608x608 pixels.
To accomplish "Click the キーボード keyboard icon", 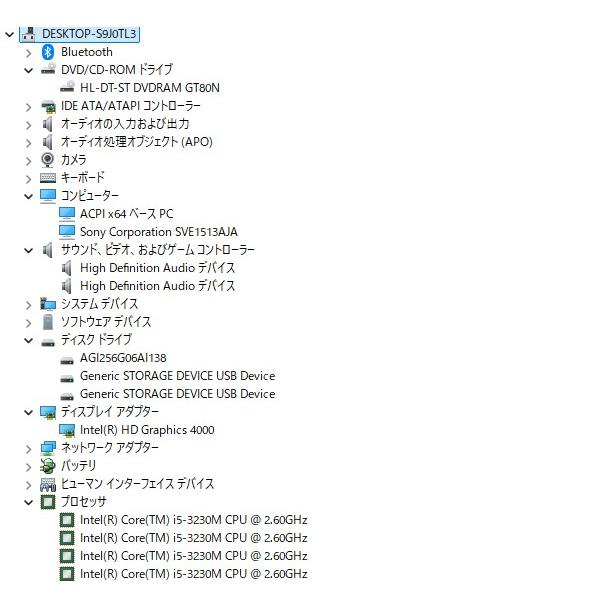I will point(48,178).
